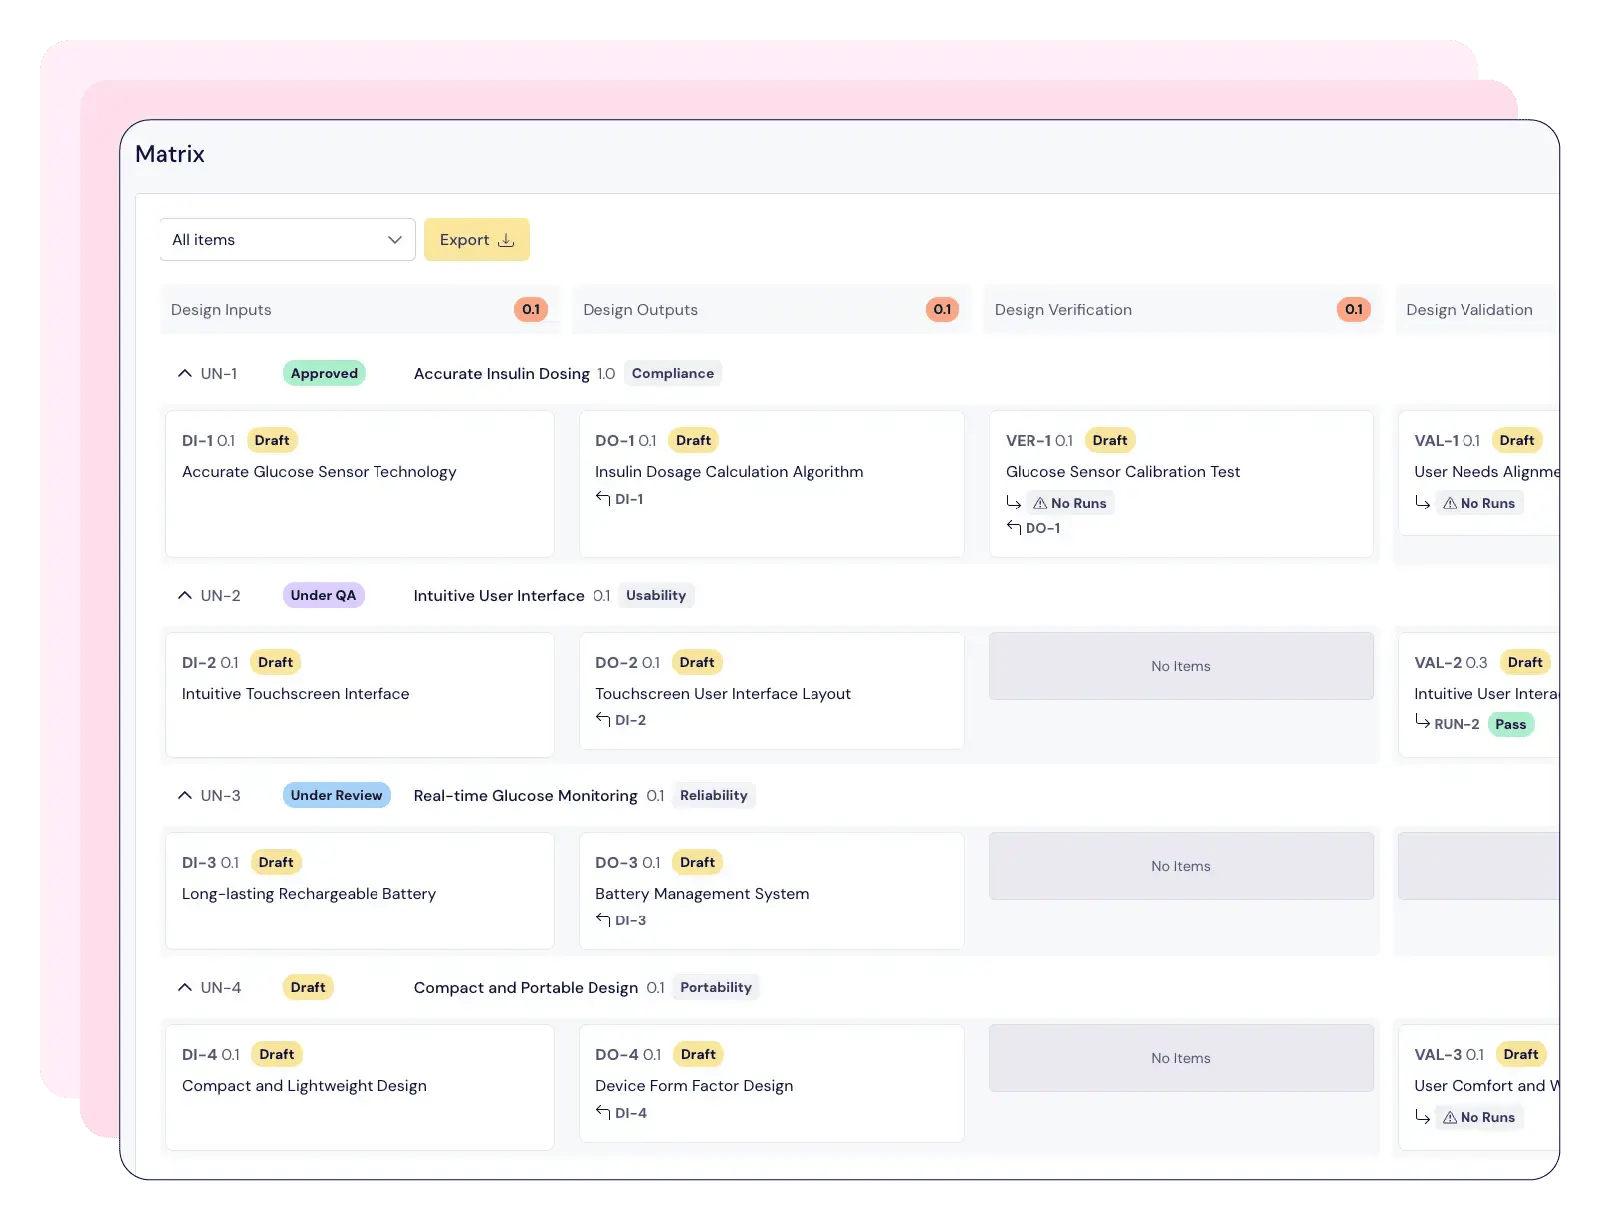
Task: Click the Export button
Action: coord(477,240)
